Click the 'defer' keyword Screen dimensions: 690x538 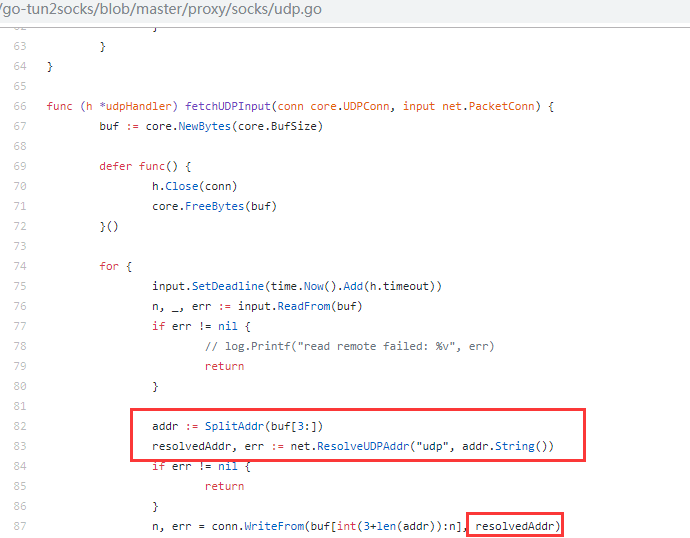tap(116, 166)
